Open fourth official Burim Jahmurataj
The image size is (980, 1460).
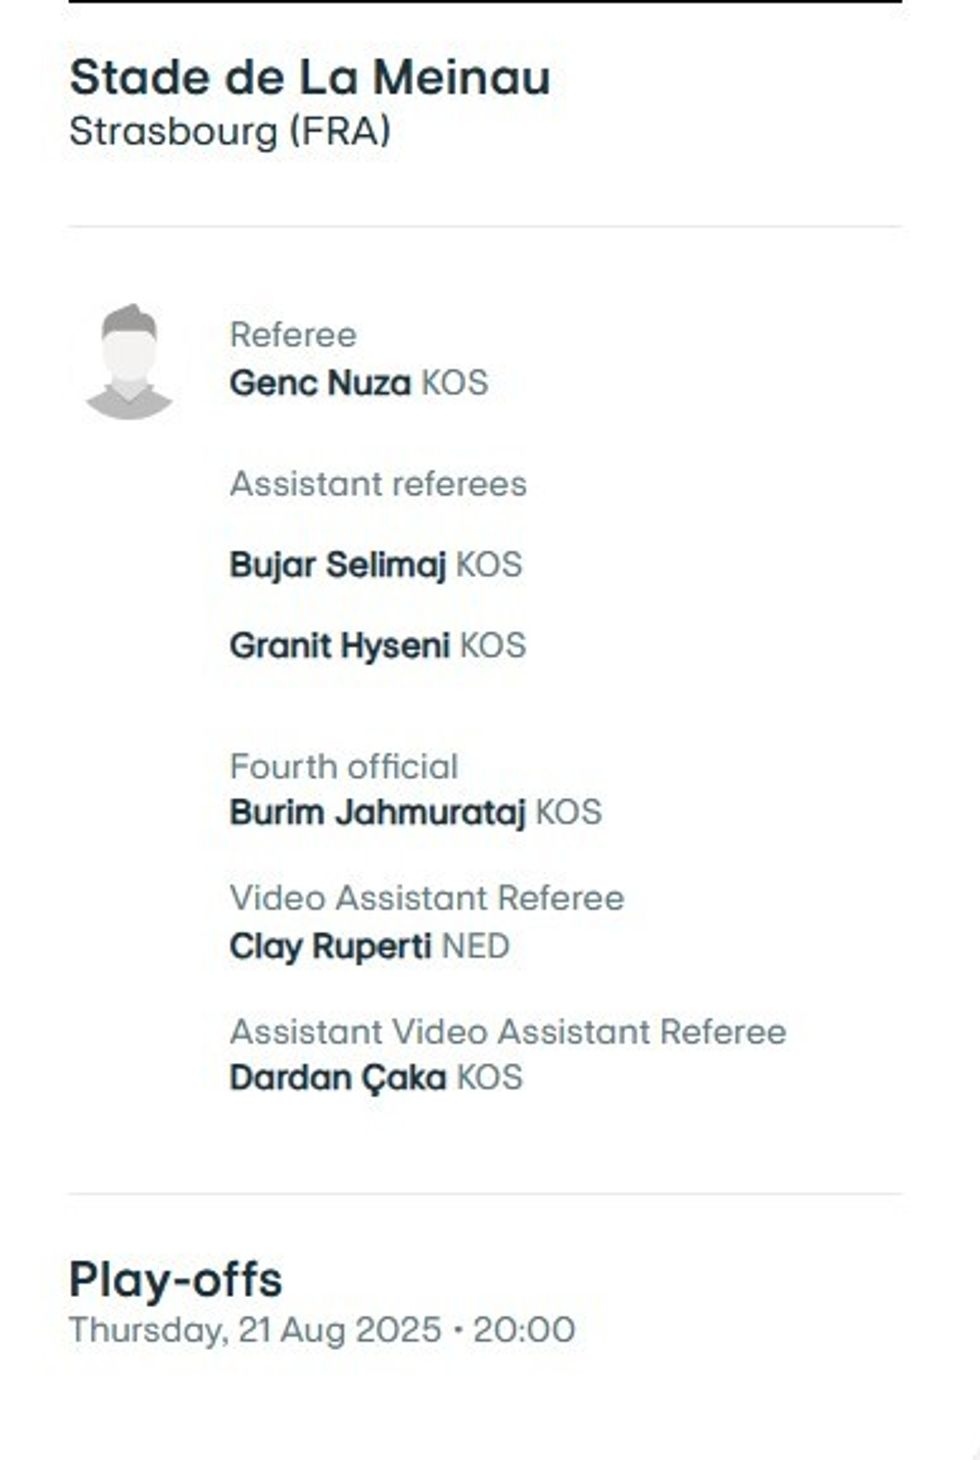pos(377,812)
